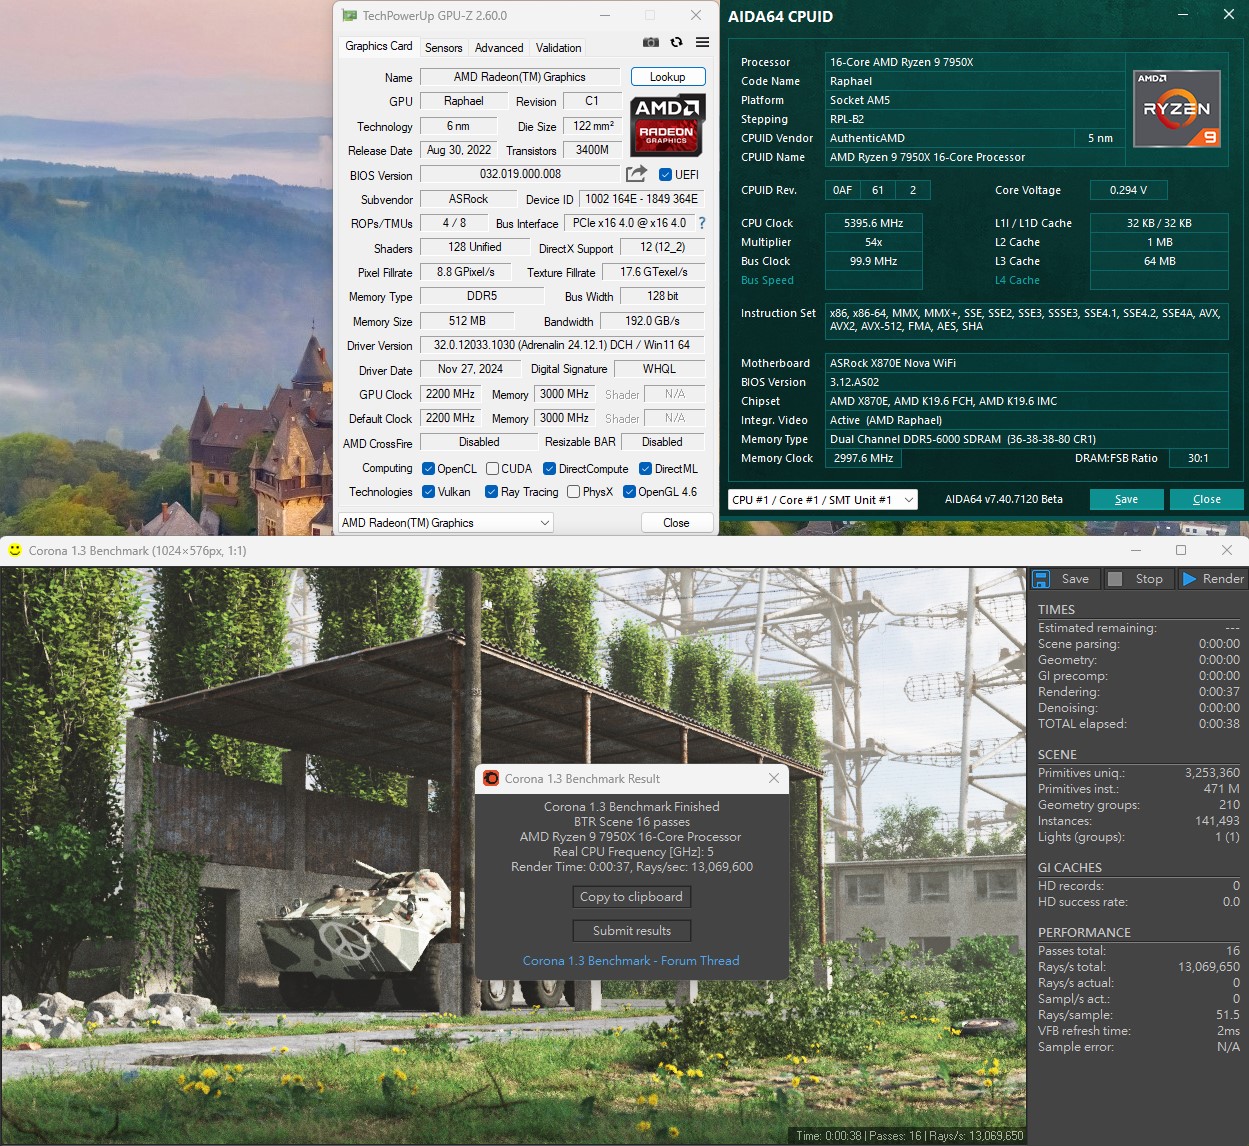The width and height of the screenshot is (1249, 1146).
Task: Click the Corona Render play icon
Action: (1189, 579)
